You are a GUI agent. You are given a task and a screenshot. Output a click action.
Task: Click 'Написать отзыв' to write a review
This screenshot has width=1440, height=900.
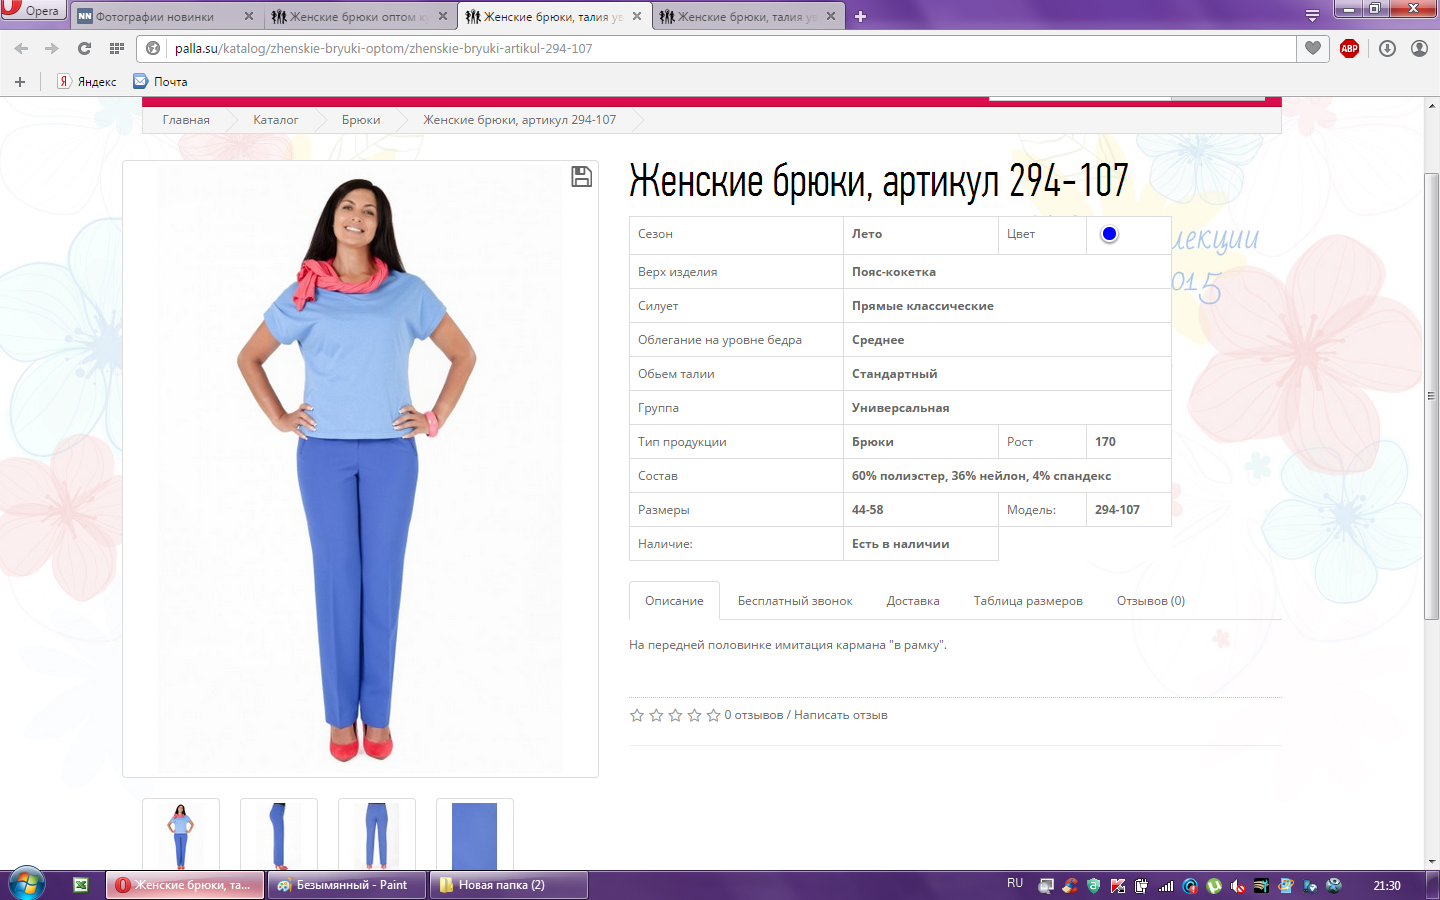841,715
